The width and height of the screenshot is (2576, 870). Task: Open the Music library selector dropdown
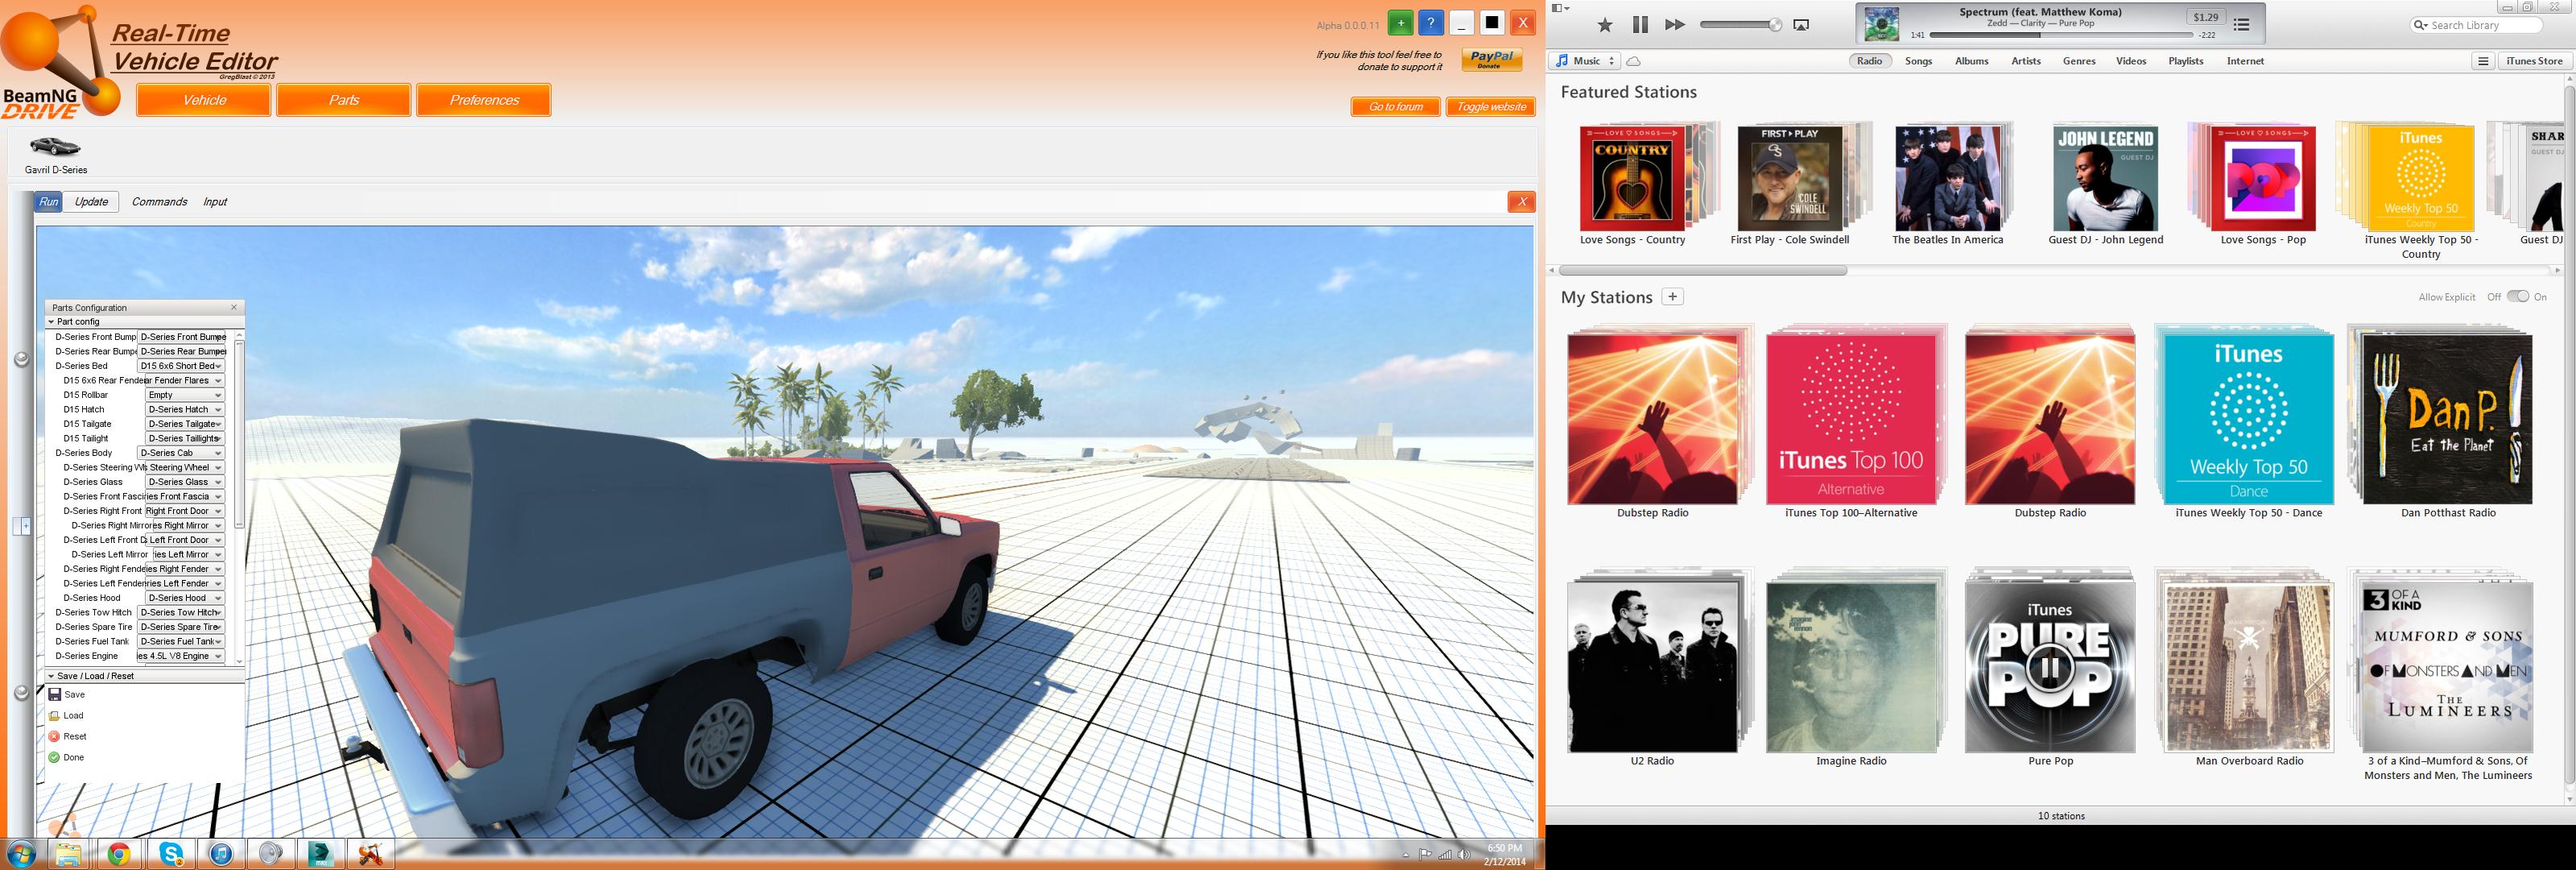click(1585, 61)
